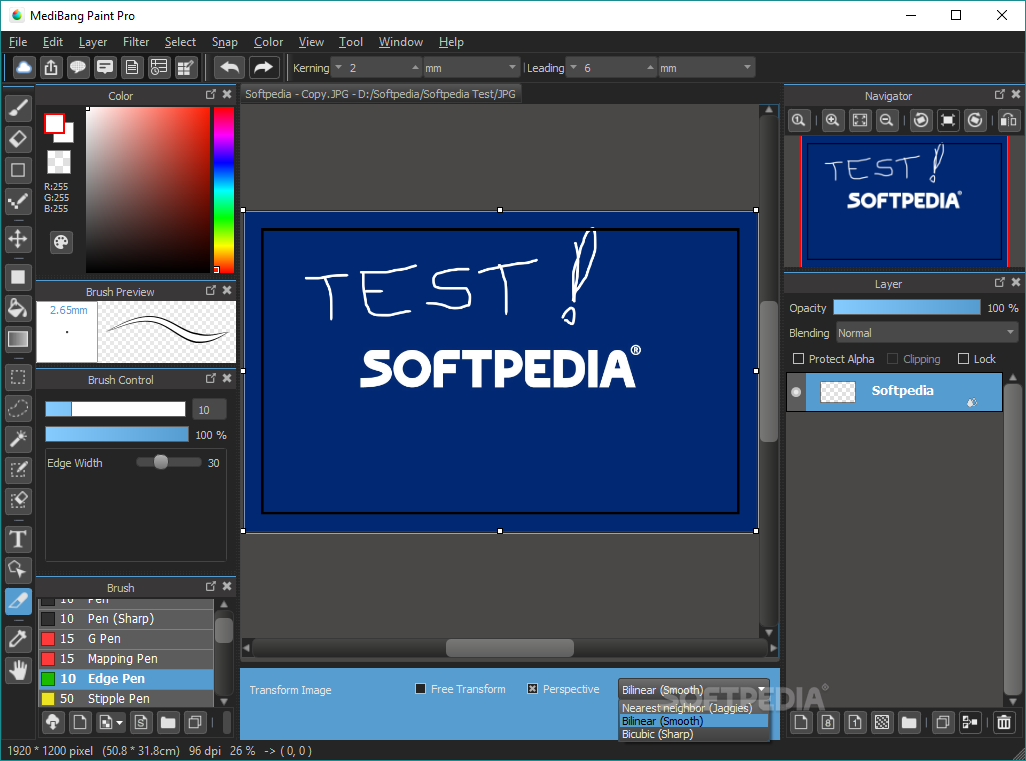Select the foreground color swatch
1026x761 pixels.
click(x=54, y=124)
